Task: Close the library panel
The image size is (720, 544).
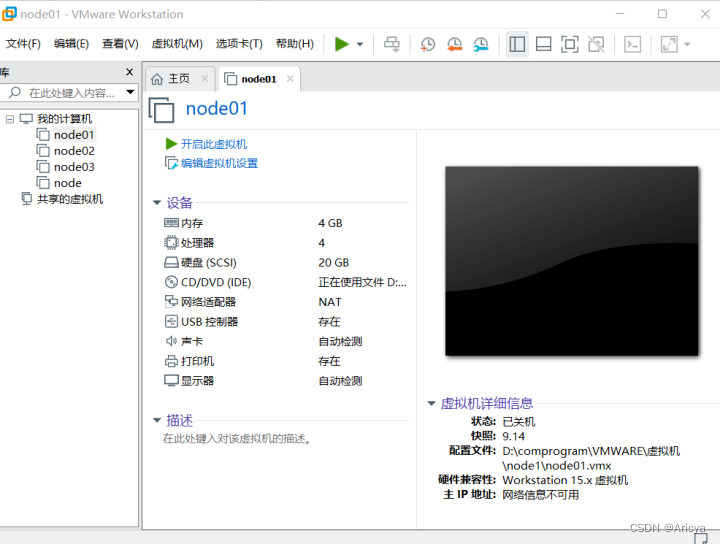Action: click(129, 72)
